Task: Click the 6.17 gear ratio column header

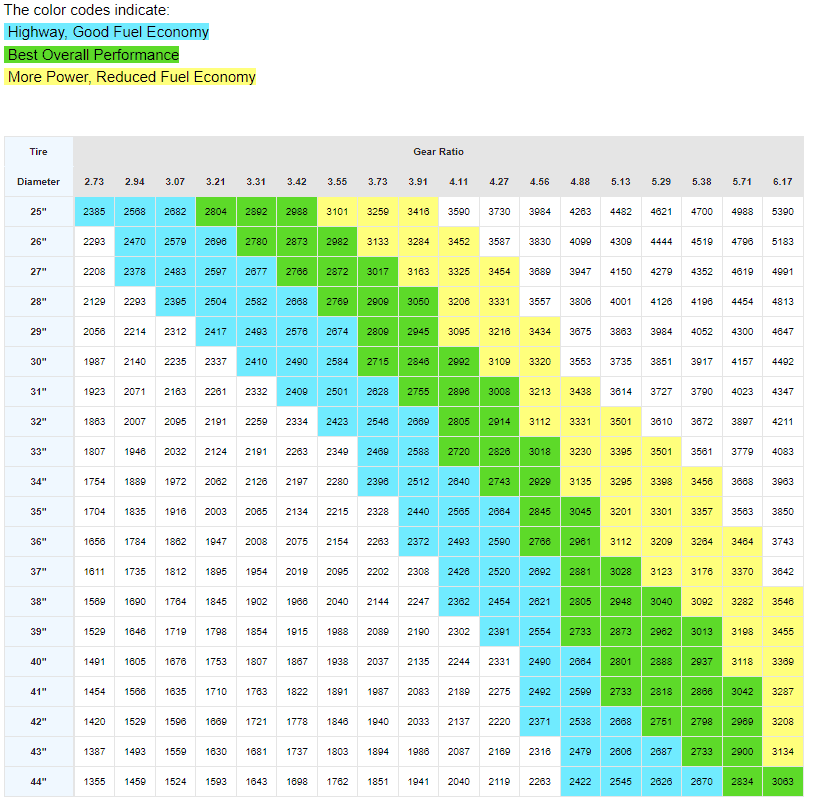Action: click(783, 182)
